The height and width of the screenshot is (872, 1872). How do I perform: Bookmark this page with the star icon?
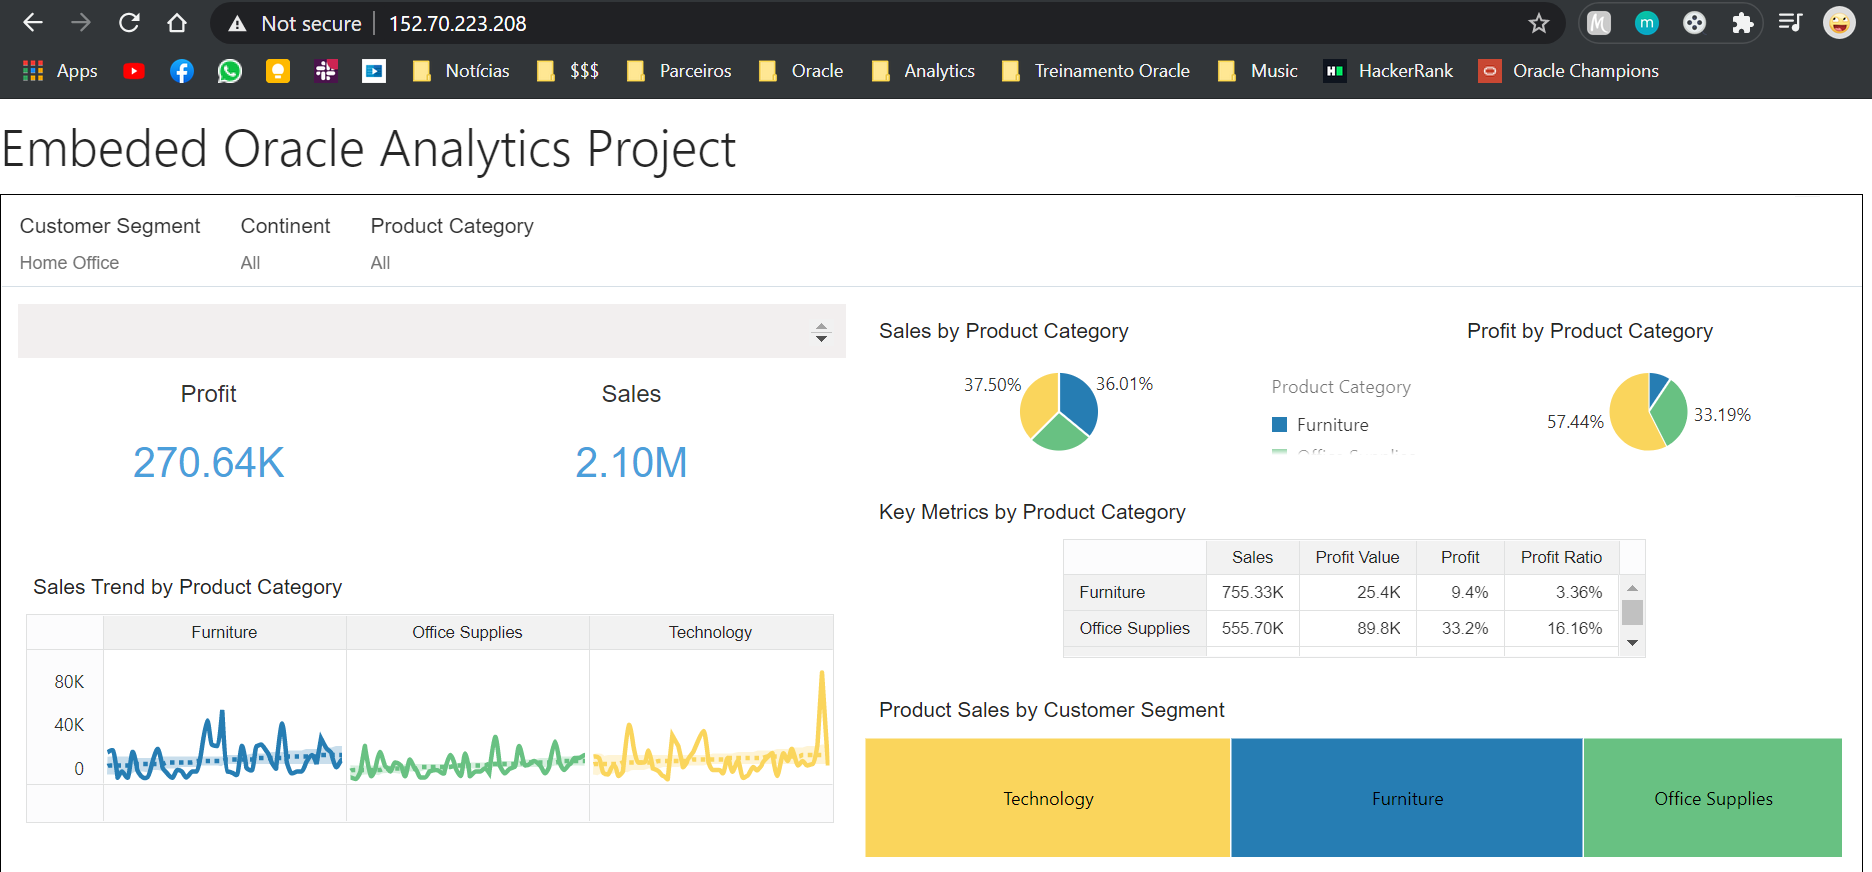click(1539, 23)
